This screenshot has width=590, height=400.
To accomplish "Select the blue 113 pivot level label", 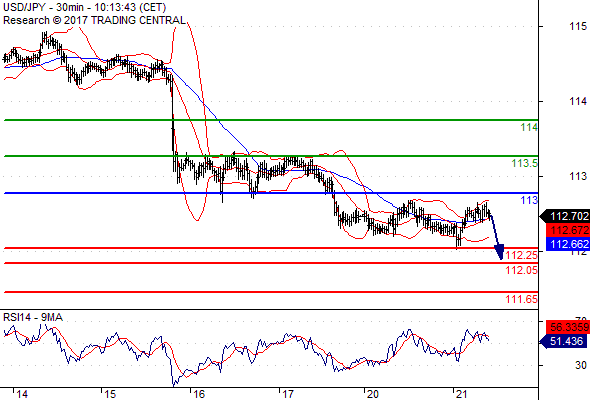I will click(x=529, y=200).
